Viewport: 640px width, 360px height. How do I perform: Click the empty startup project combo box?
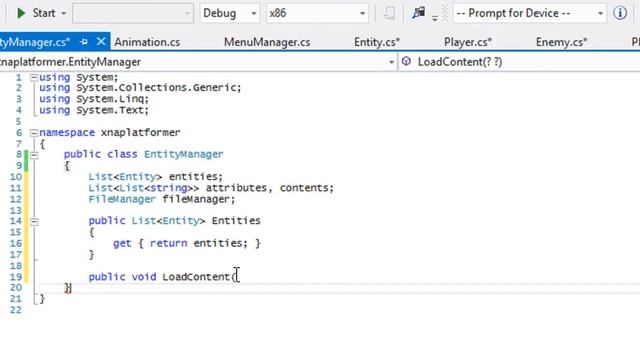point(133,13)
